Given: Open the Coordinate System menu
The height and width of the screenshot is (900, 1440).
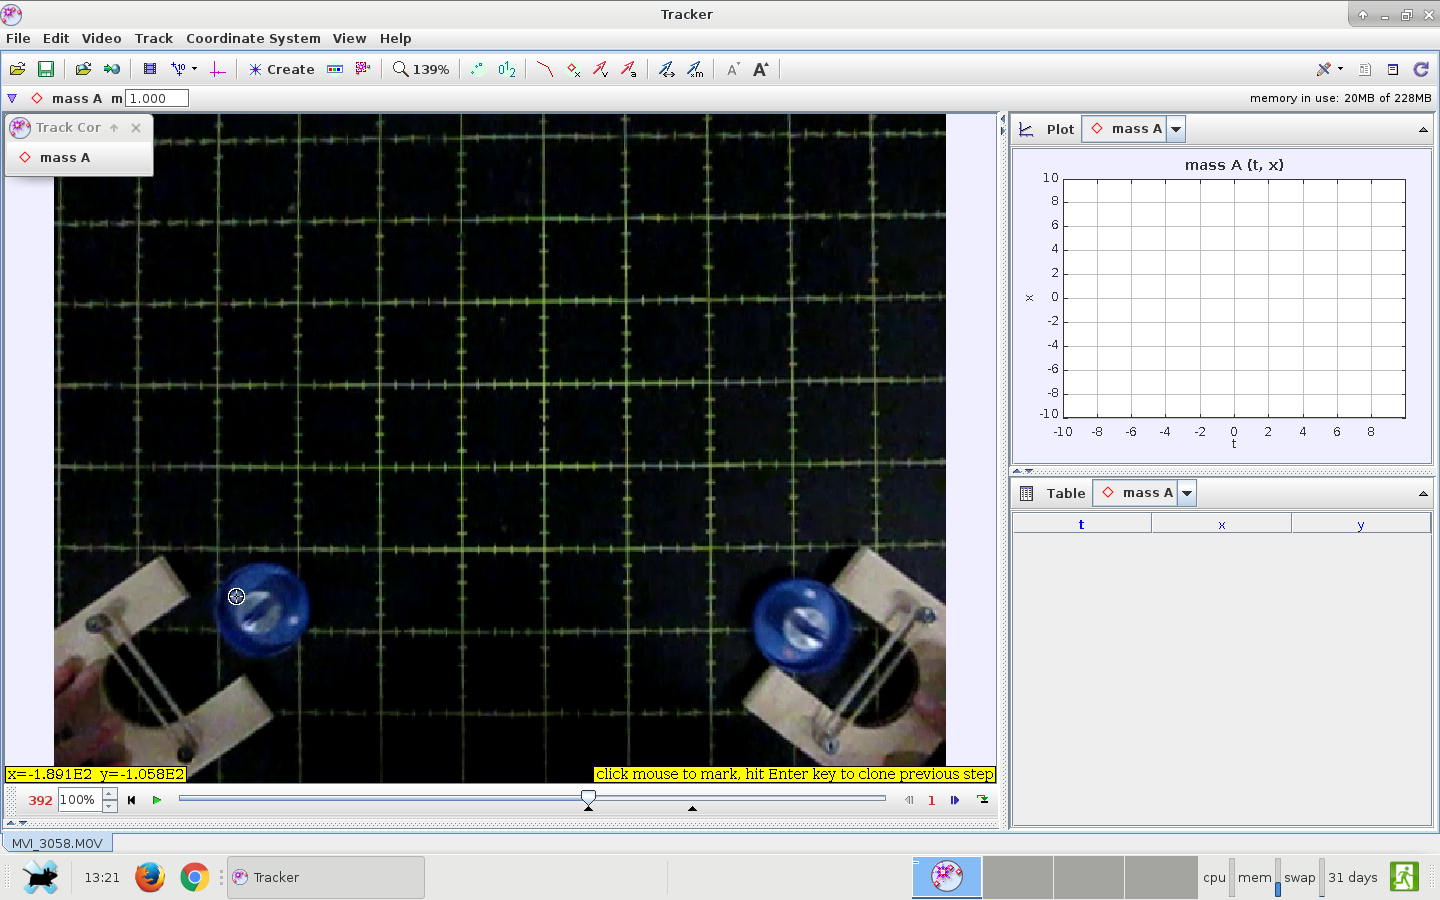Looking at the screenshot, I should tap(253, 38).
